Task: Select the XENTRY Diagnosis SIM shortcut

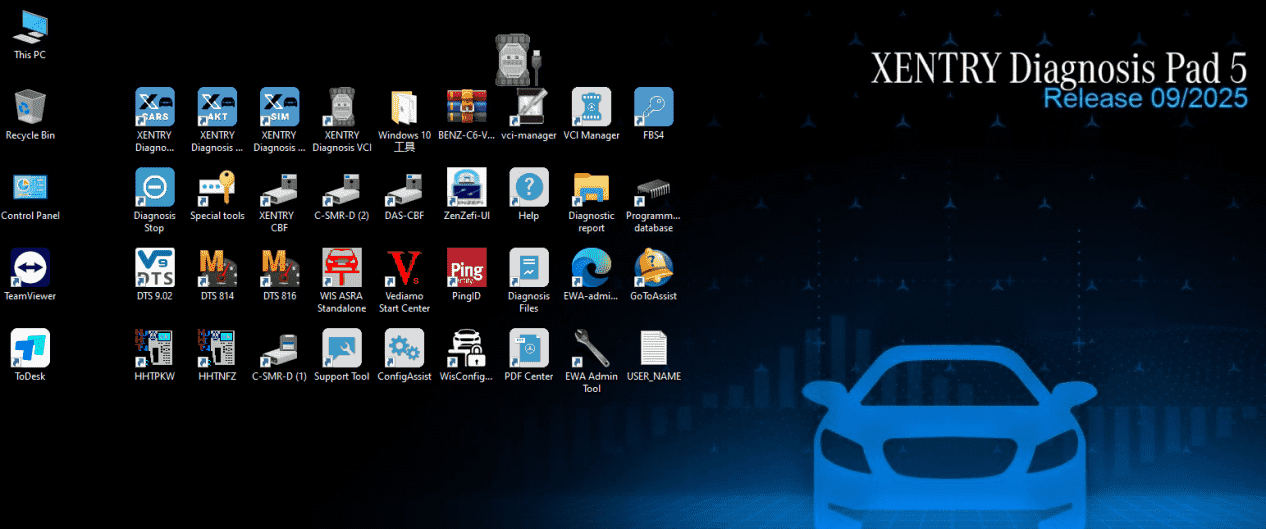Action: 279,108
